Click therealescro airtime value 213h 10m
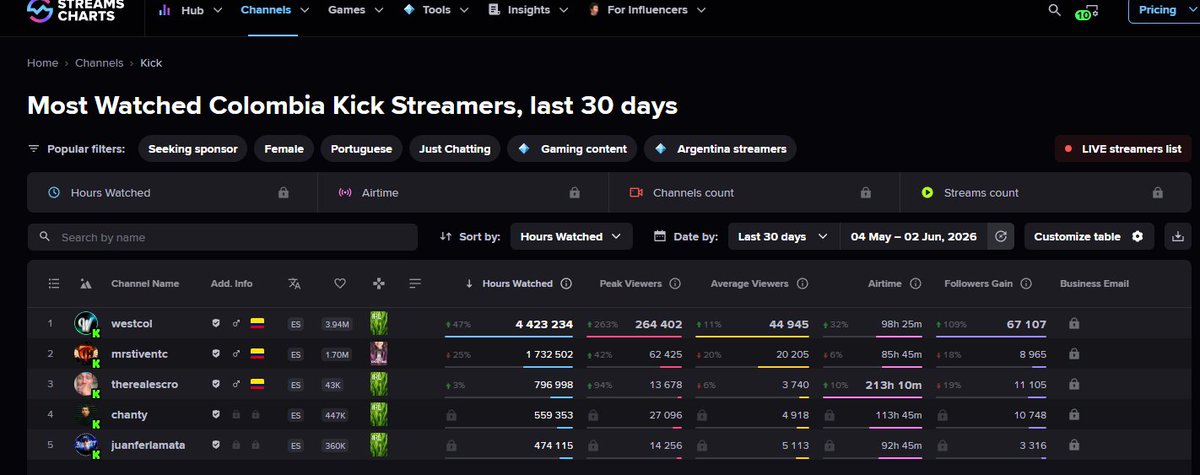The image size is (1200, 475). (x=895, y=385)
